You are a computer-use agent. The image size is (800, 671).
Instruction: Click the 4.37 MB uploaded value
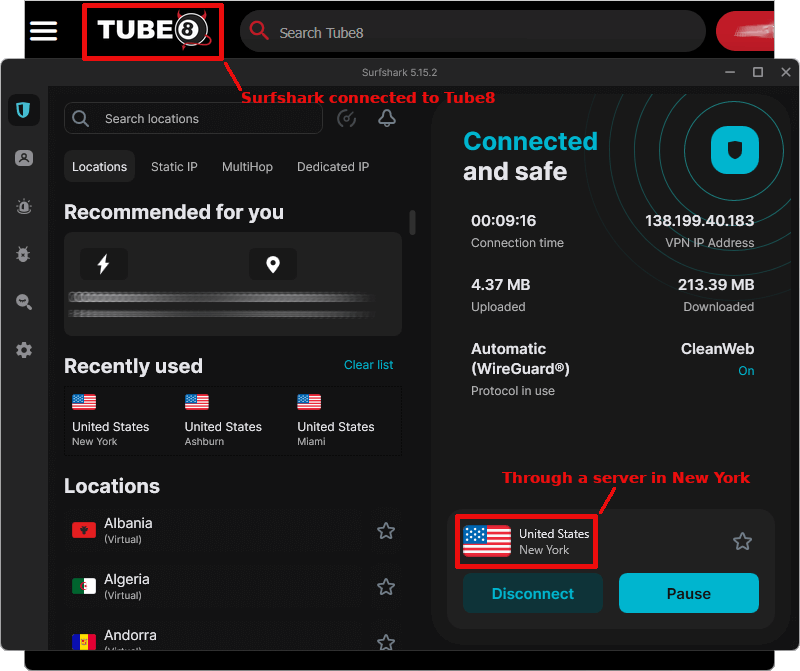coord(501,285)
